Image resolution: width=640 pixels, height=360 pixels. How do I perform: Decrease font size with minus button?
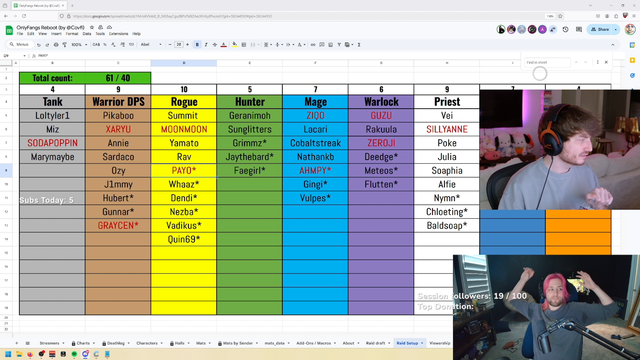click(170, 44)
